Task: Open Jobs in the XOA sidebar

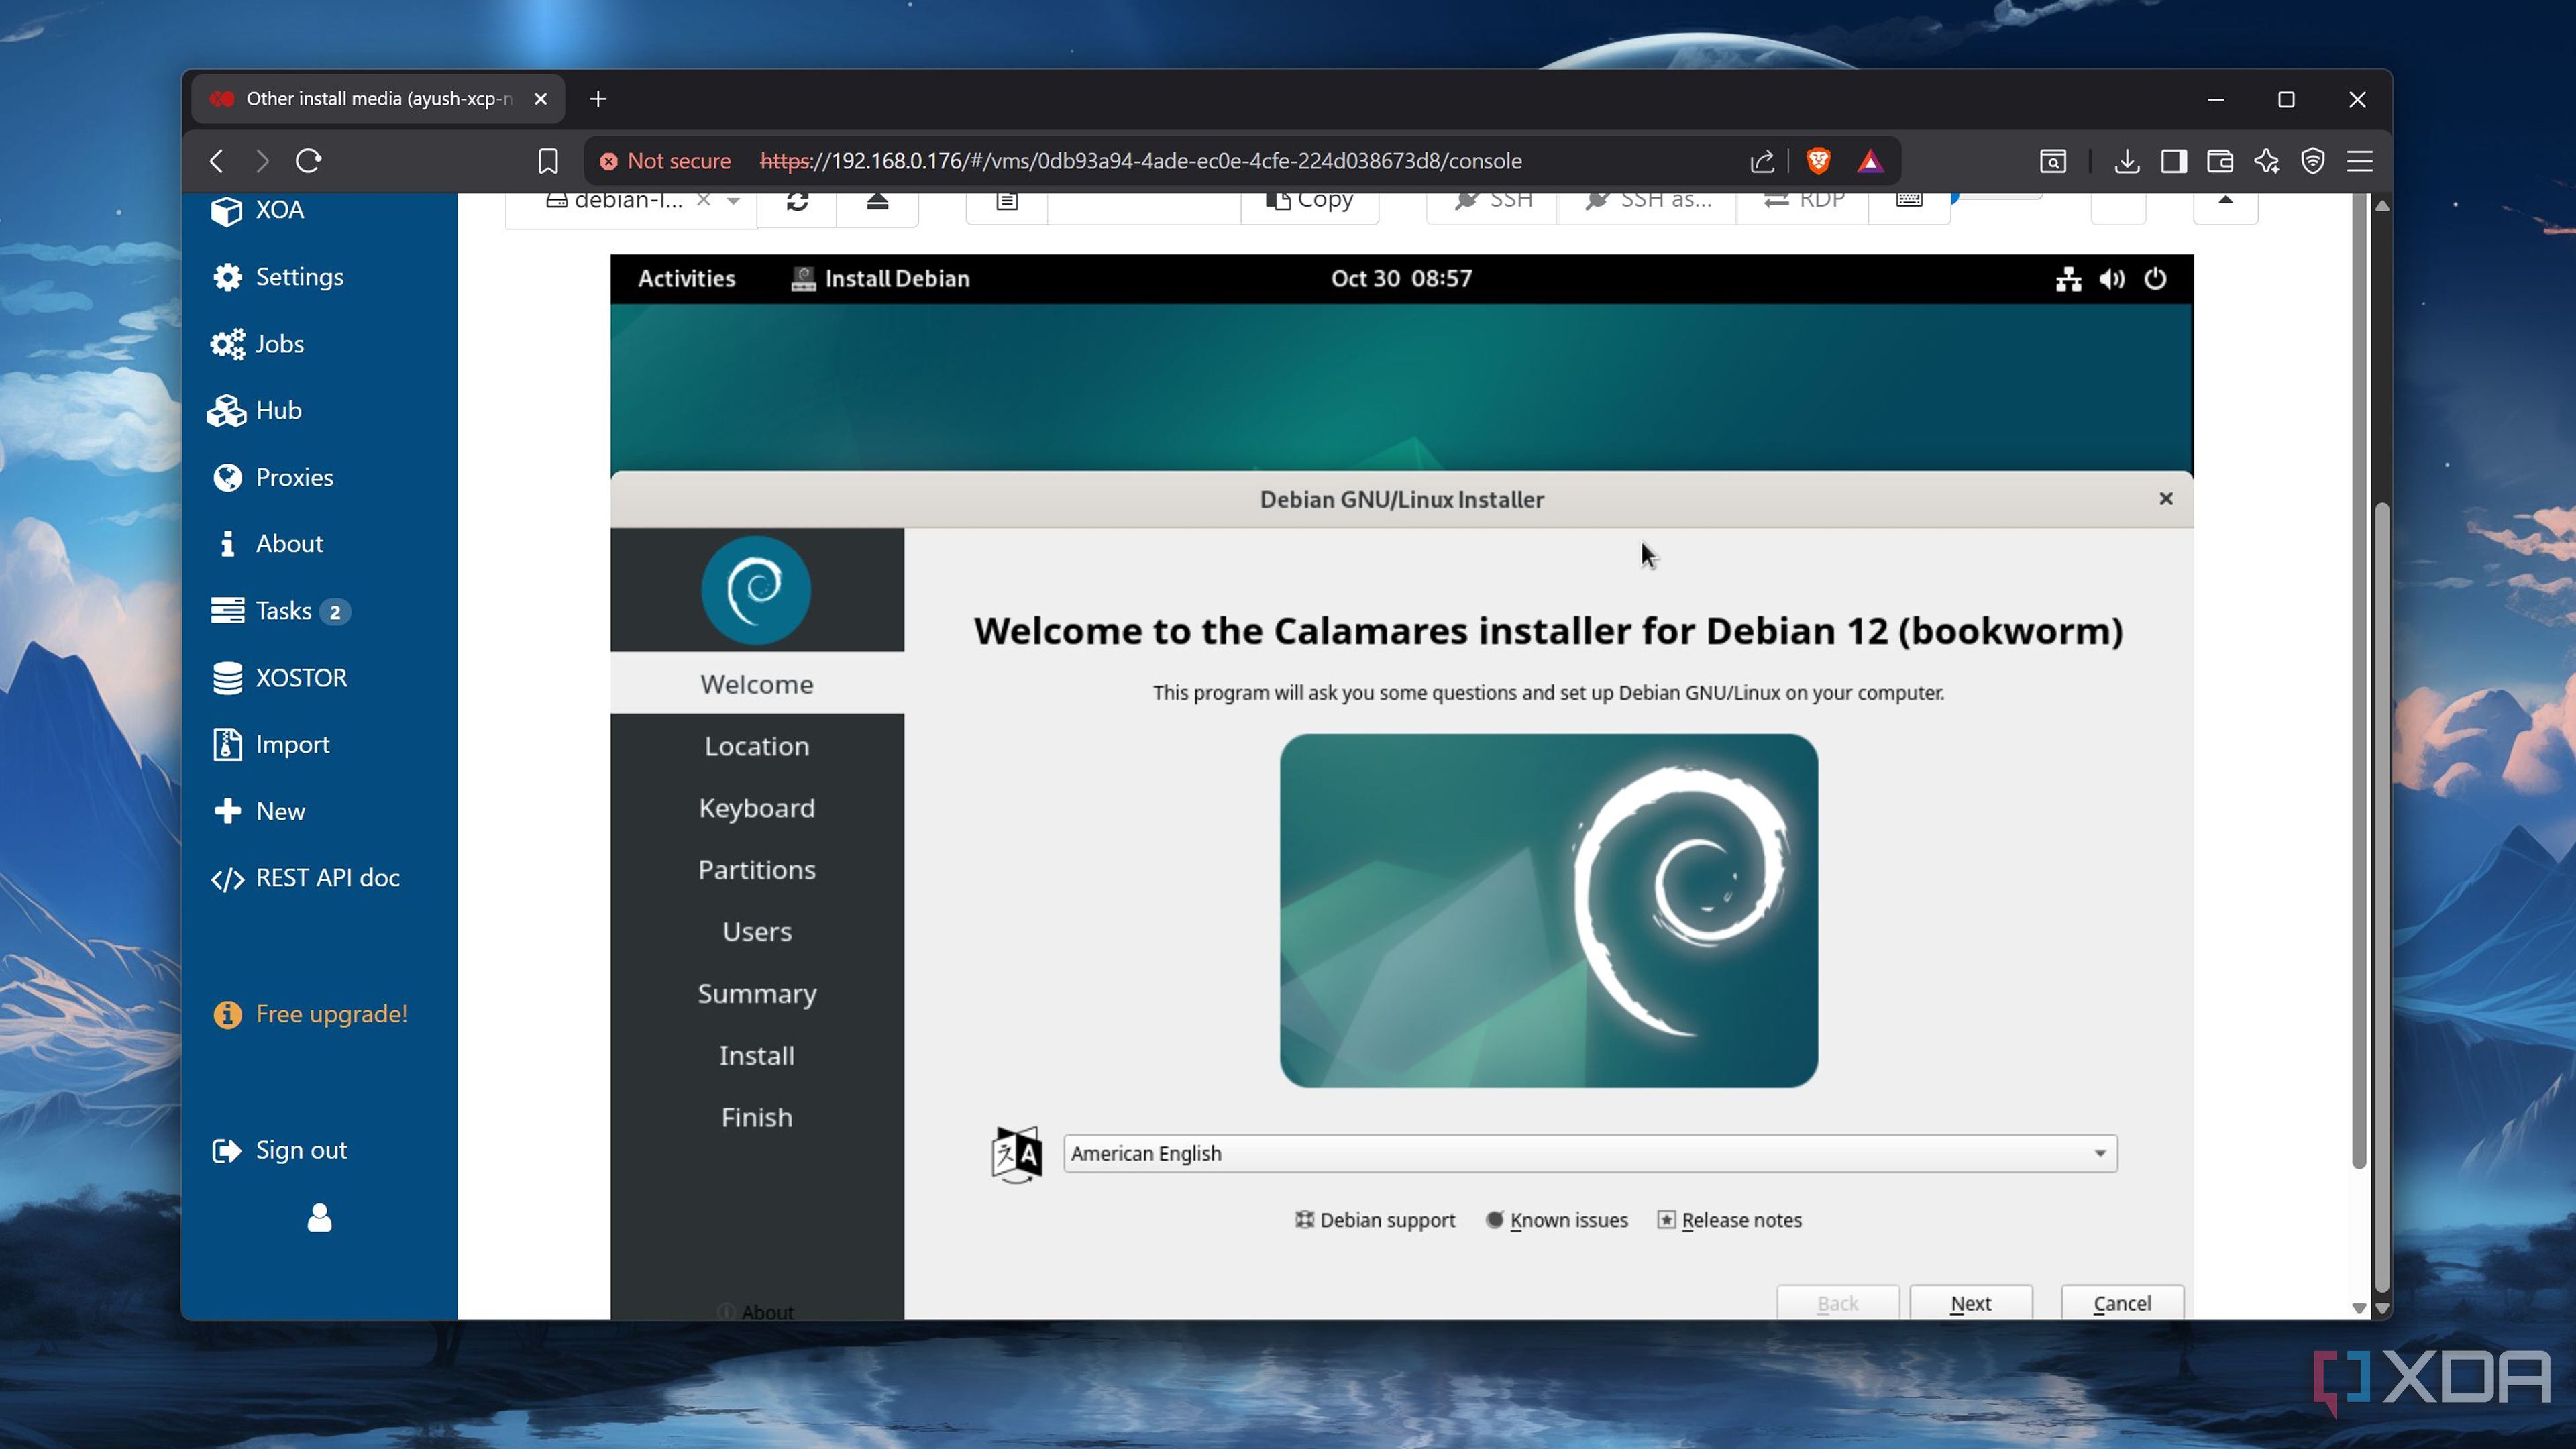Action: tap(257, 344)
